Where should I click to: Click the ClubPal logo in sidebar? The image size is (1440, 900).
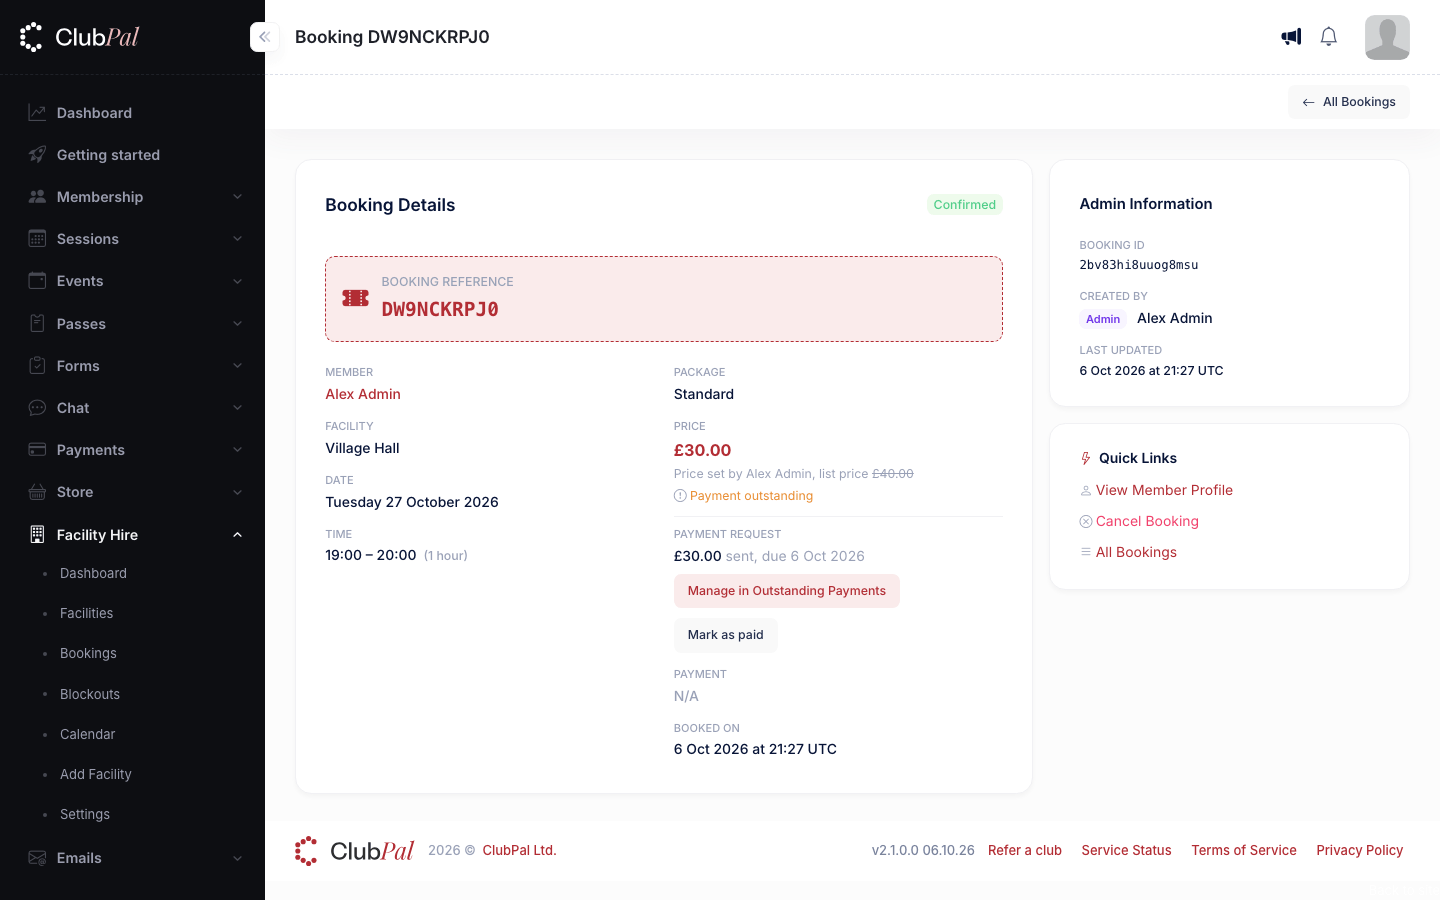[x=79, y=37]
